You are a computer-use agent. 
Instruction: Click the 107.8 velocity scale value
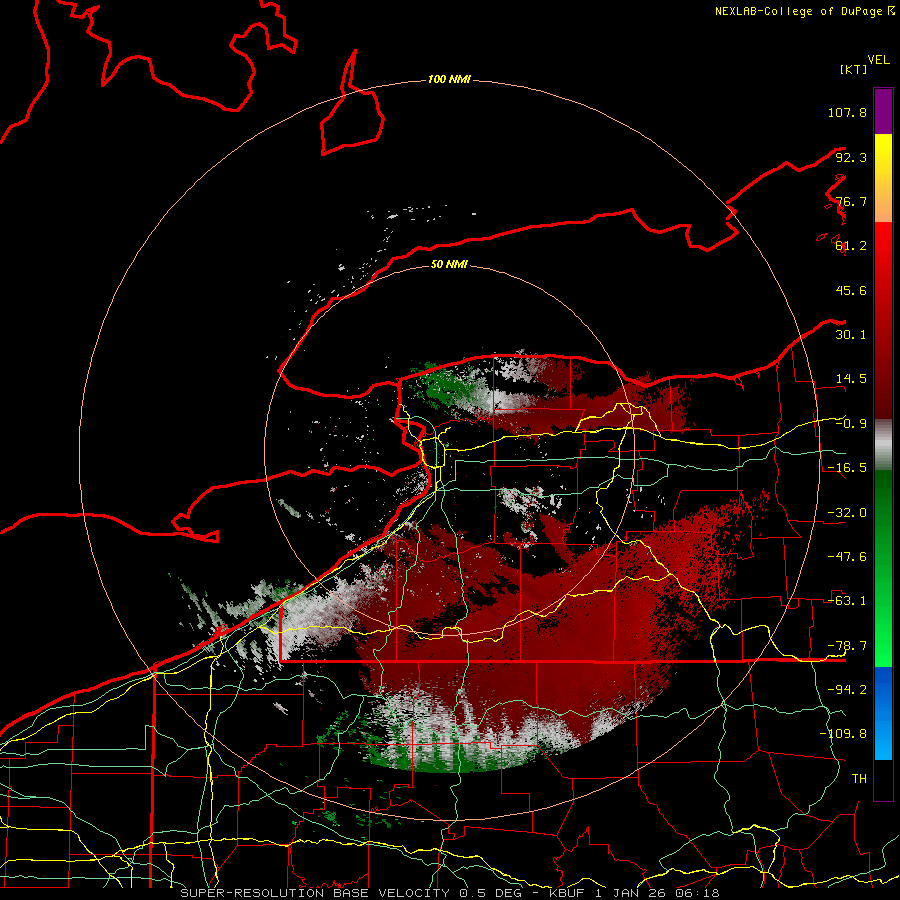tap(847, 112)
